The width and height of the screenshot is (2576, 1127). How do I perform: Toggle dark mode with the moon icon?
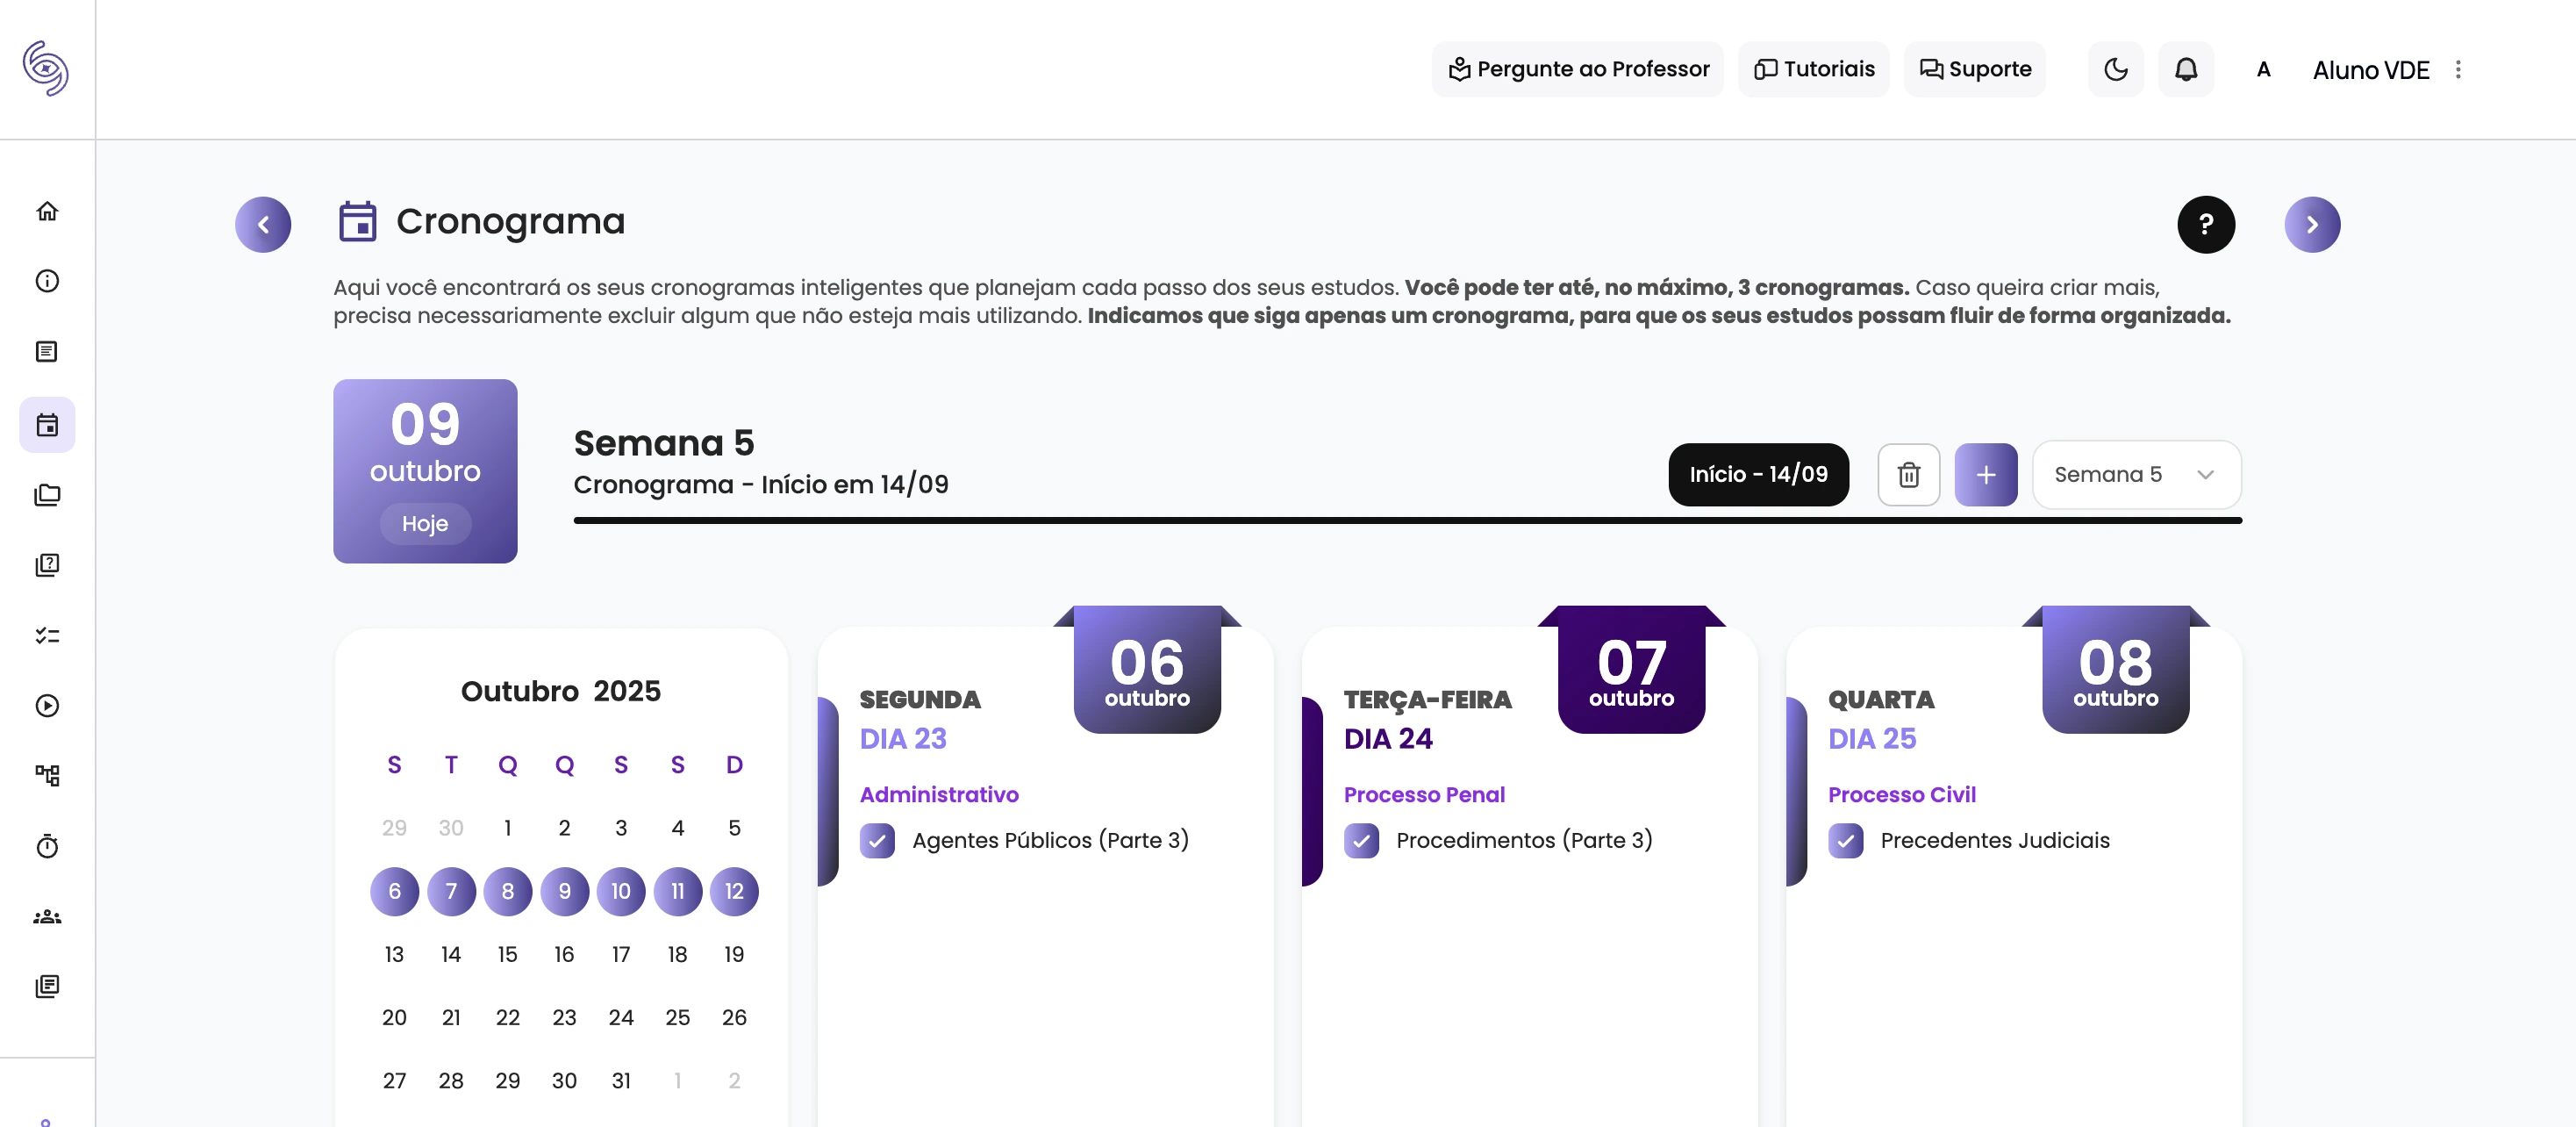click(x=2115, y=69)
